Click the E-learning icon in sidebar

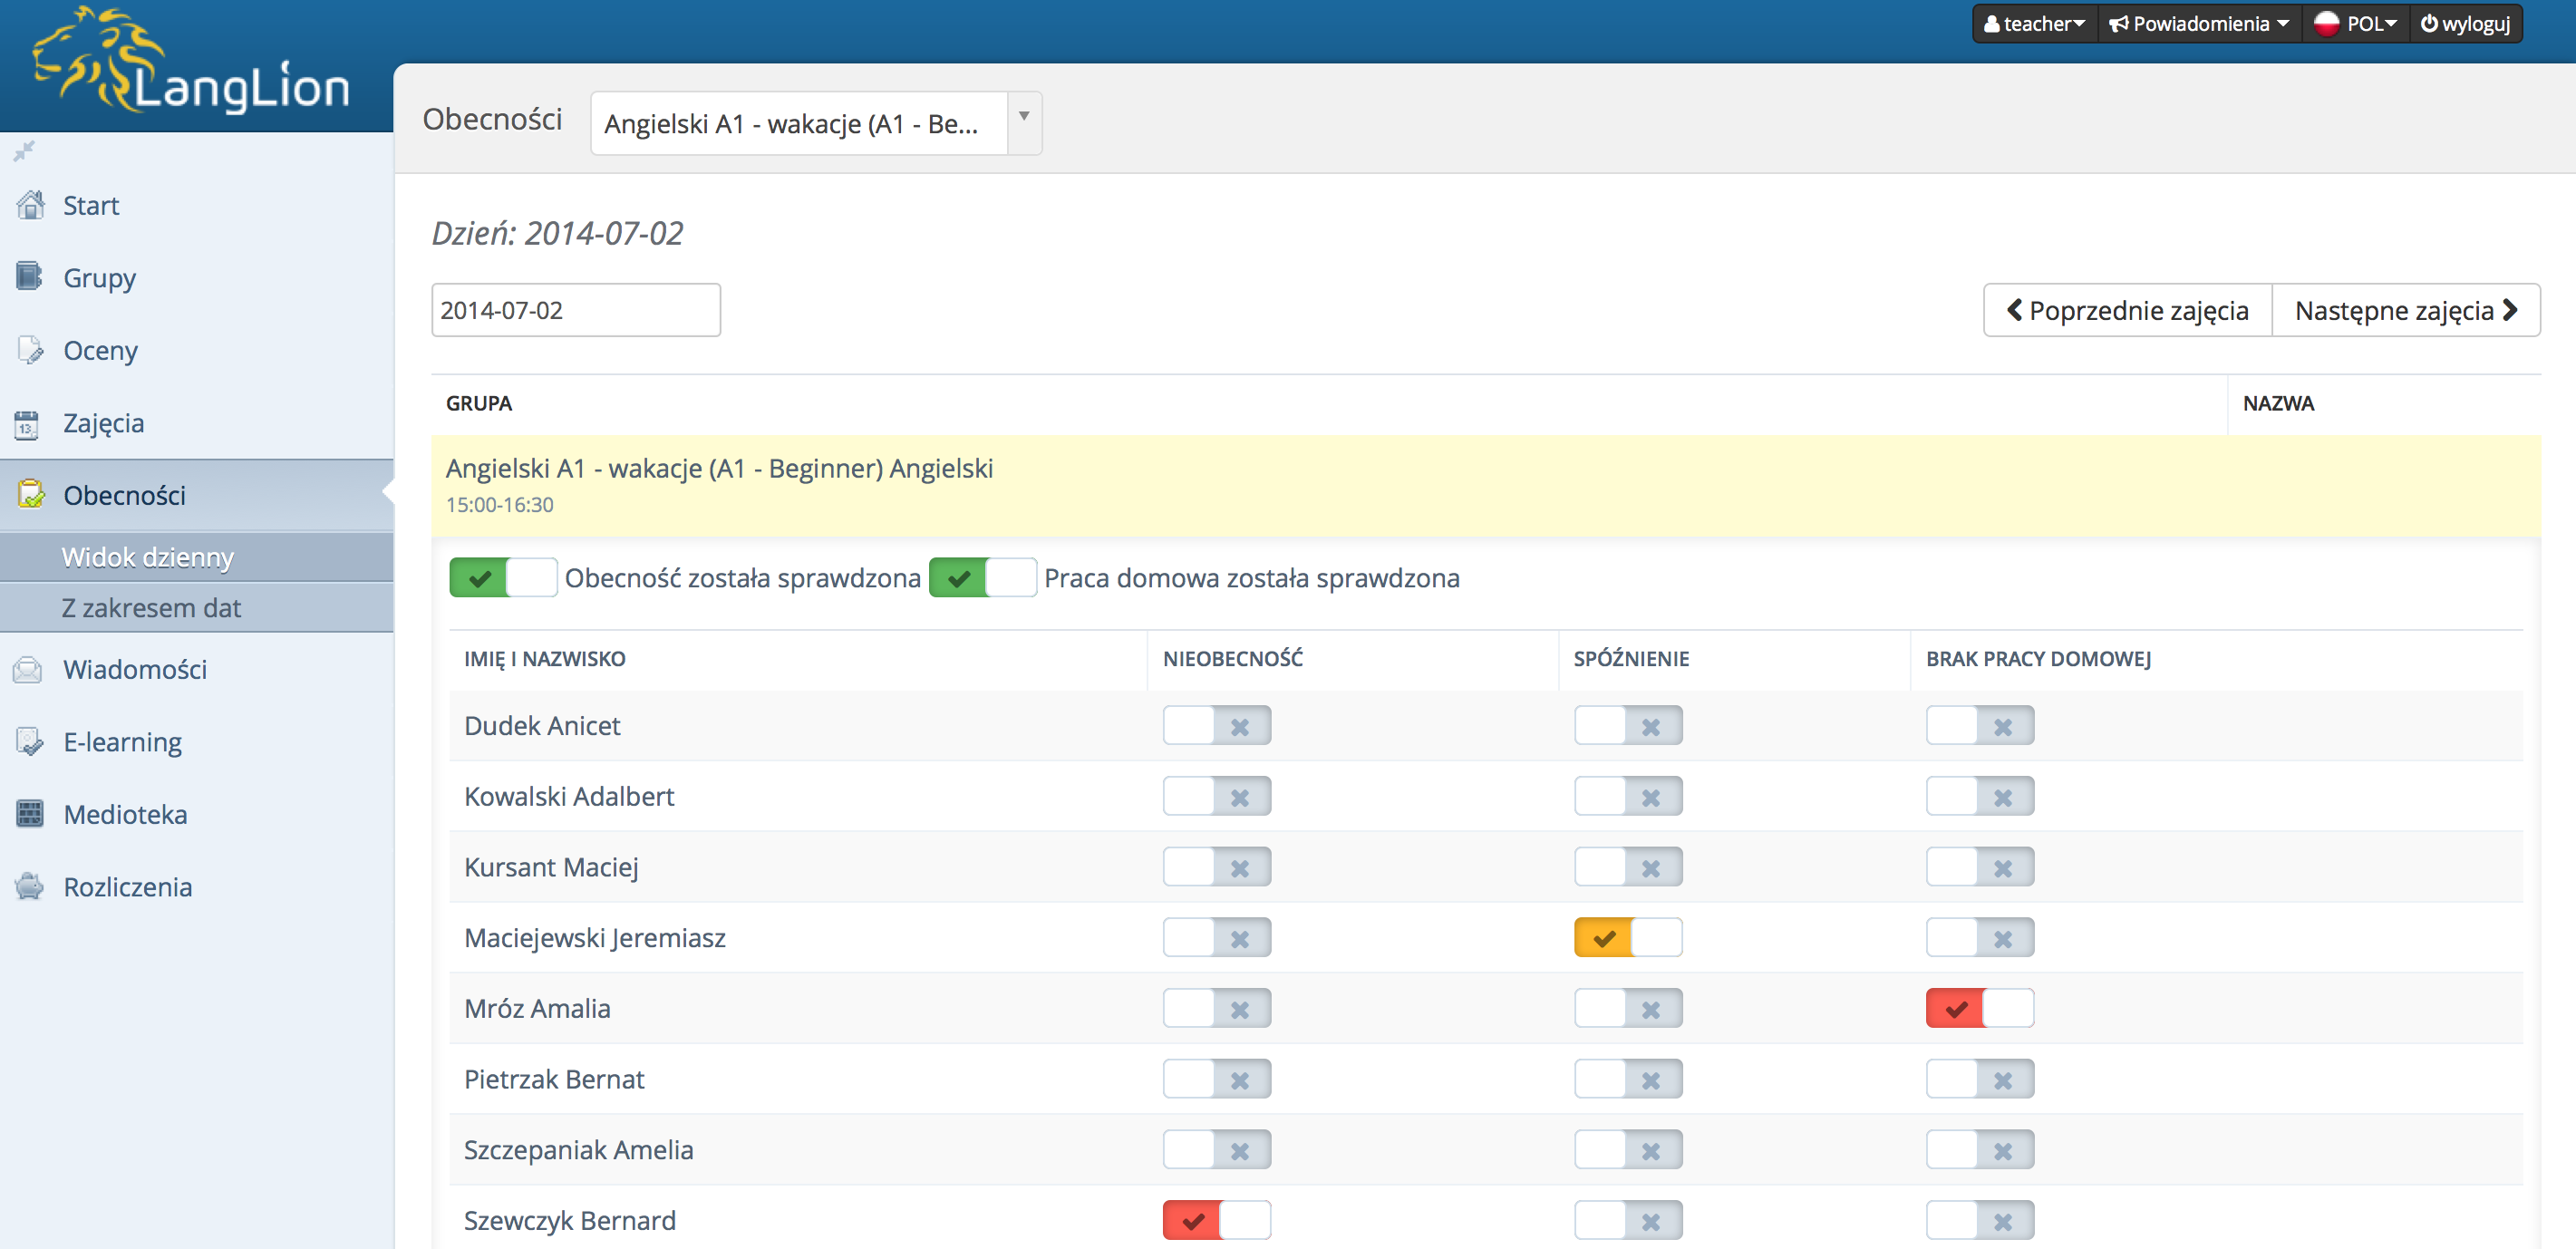click(29, 741)
